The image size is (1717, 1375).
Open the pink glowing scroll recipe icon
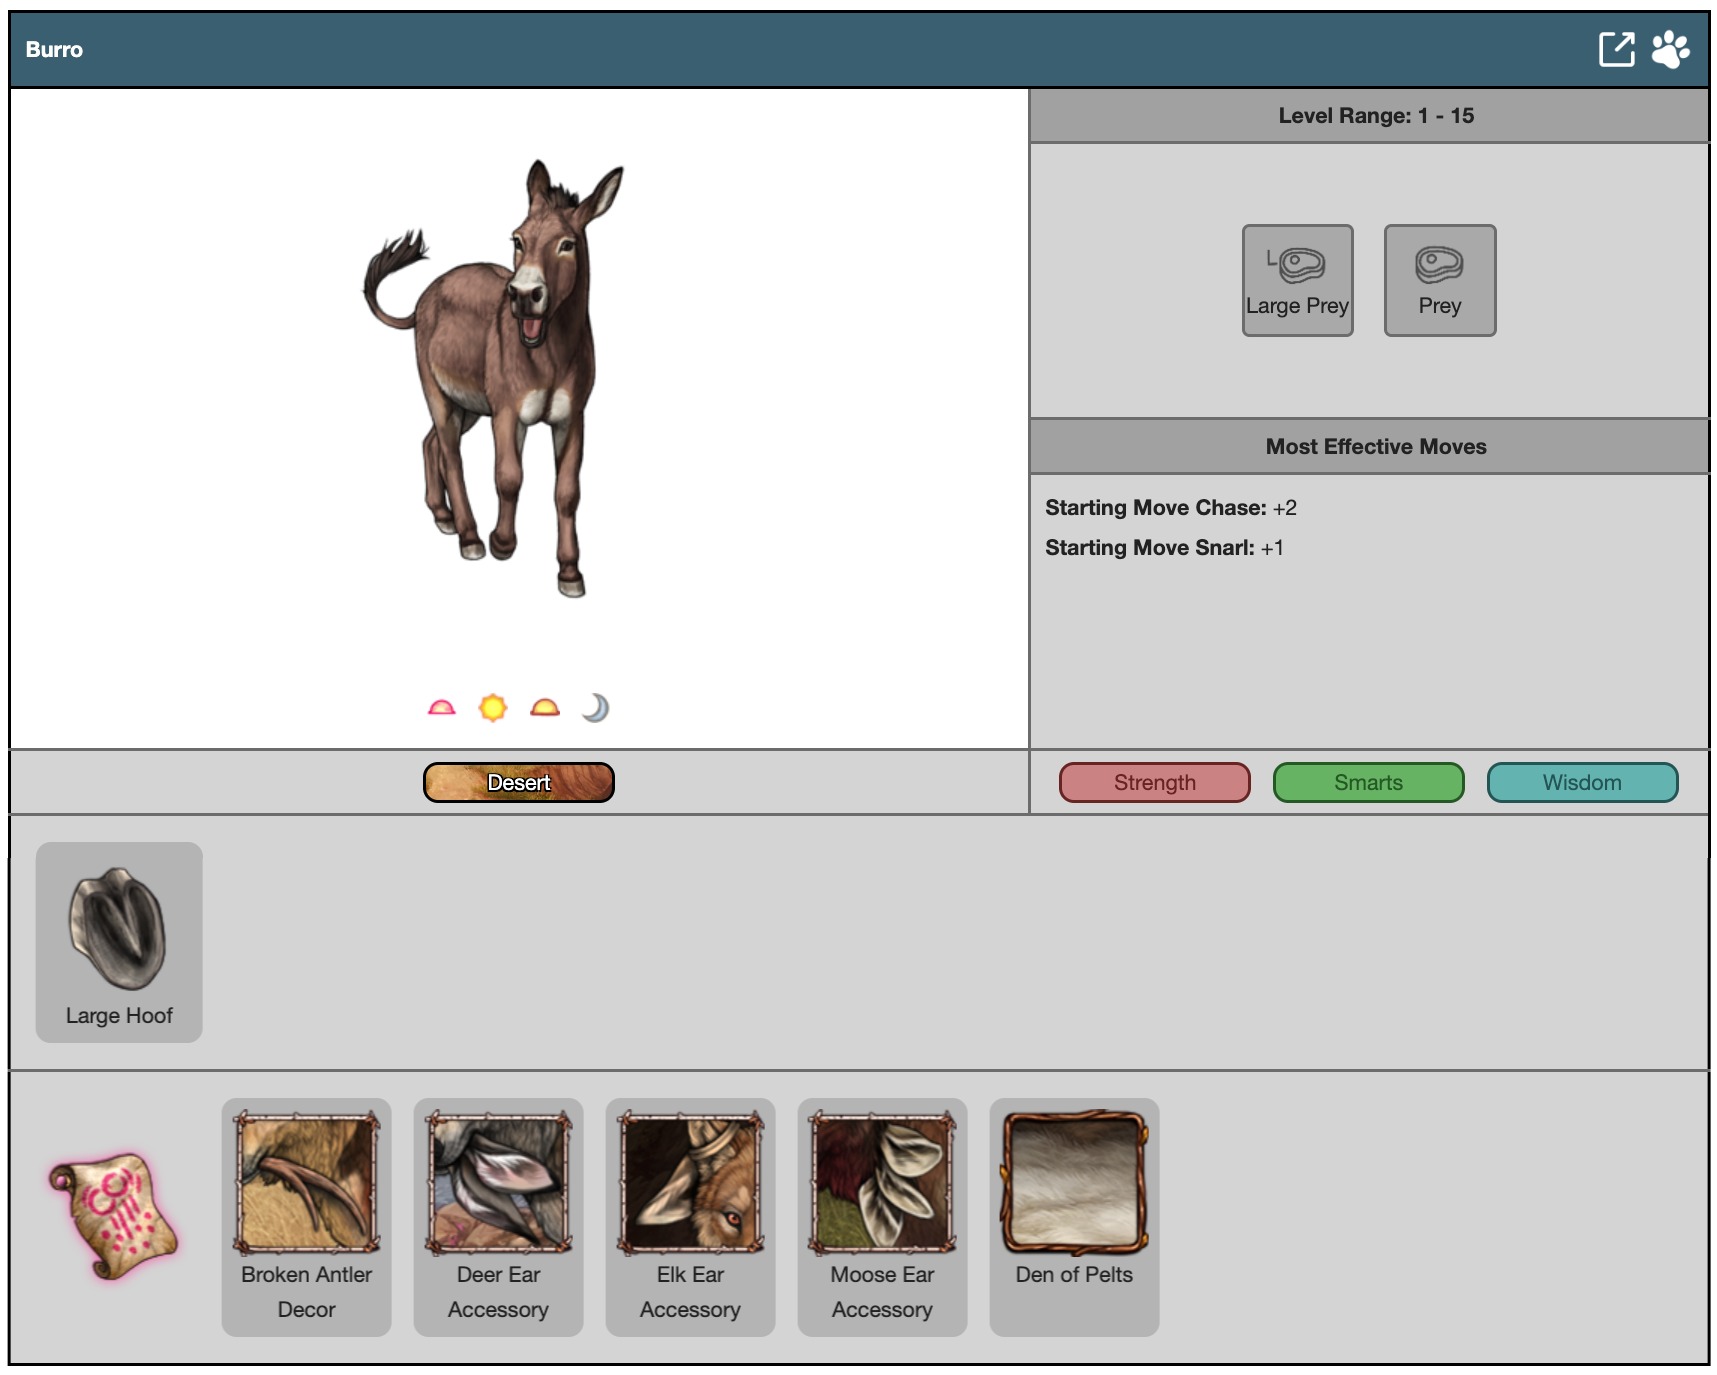113,1217
